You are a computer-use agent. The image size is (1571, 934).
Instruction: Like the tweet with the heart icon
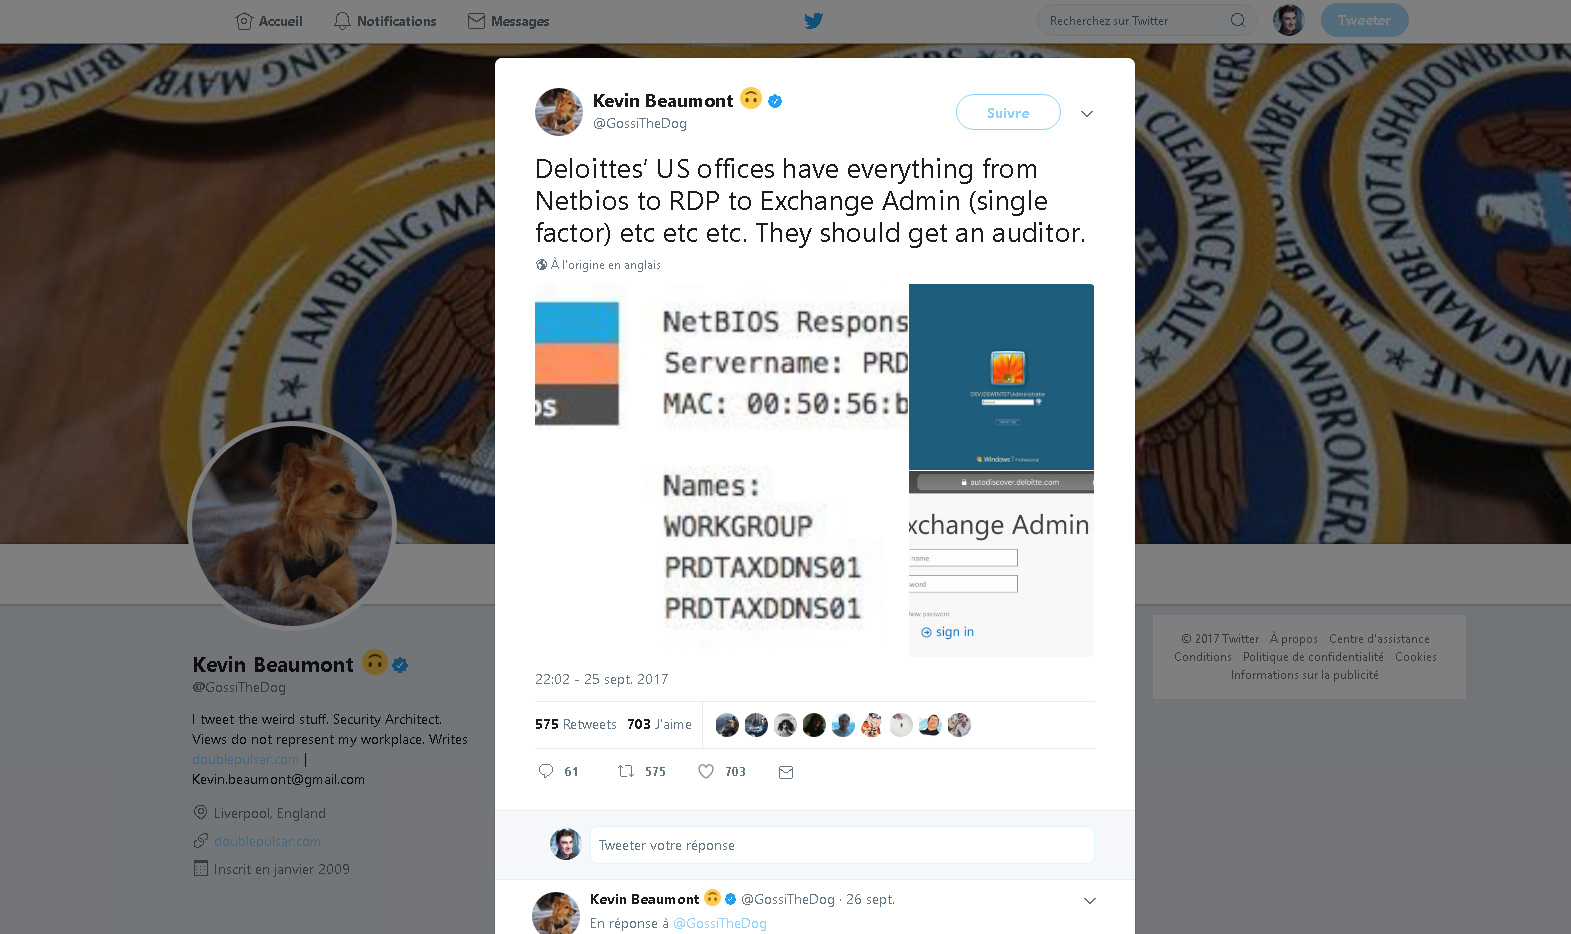pyautogui.click(x=706, y=771)
